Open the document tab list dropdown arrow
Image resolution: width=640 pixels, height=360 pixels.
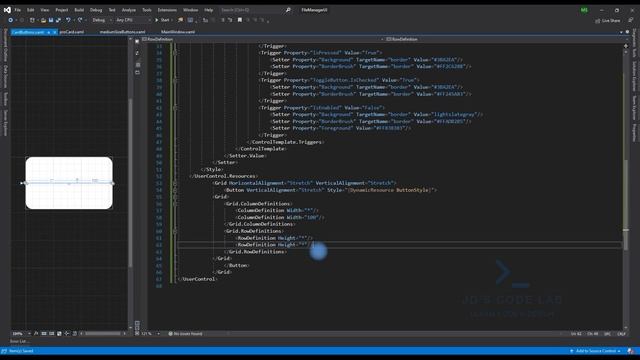(x=621, y=32)
